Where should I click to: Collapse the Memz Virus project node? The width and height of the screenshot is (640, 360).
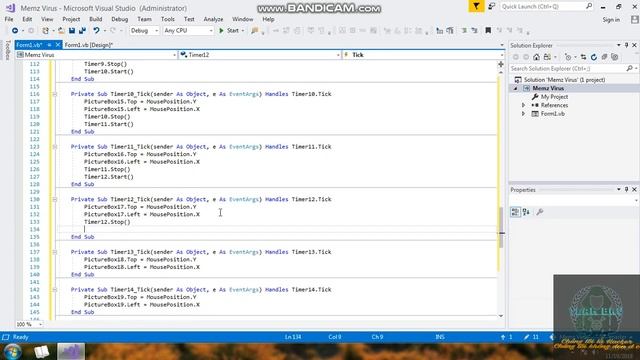tap(516, 89)
